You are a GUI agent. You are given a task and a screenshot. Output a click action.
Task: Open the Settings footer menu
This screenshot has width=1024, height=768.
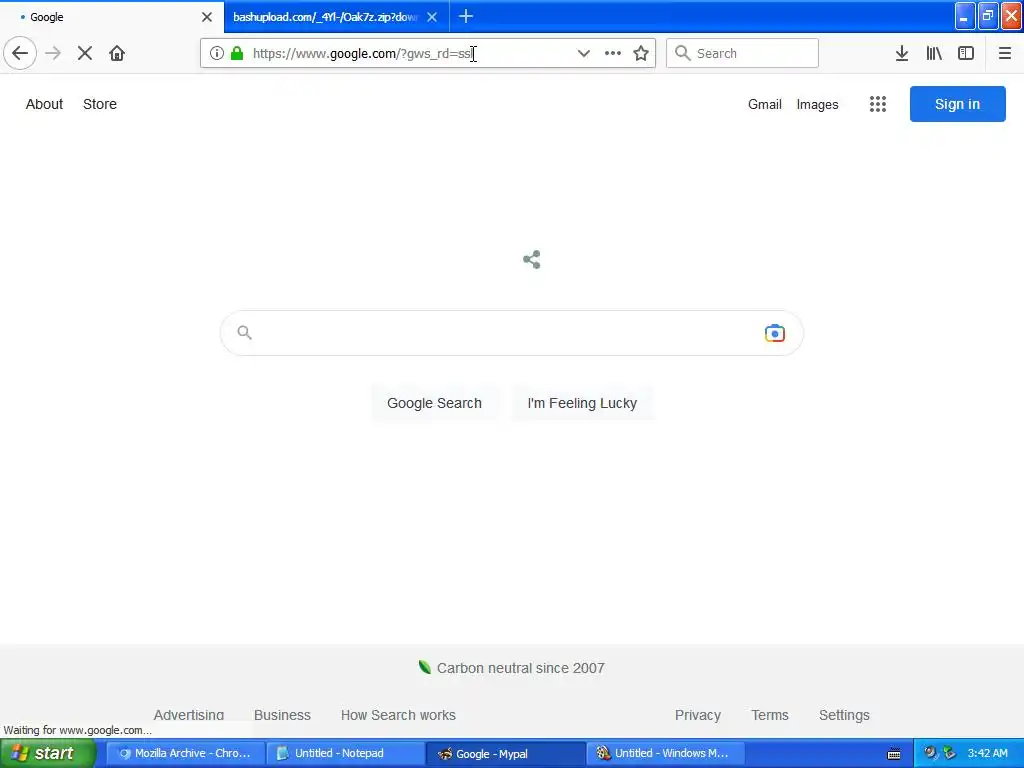(x=844, y=715)
